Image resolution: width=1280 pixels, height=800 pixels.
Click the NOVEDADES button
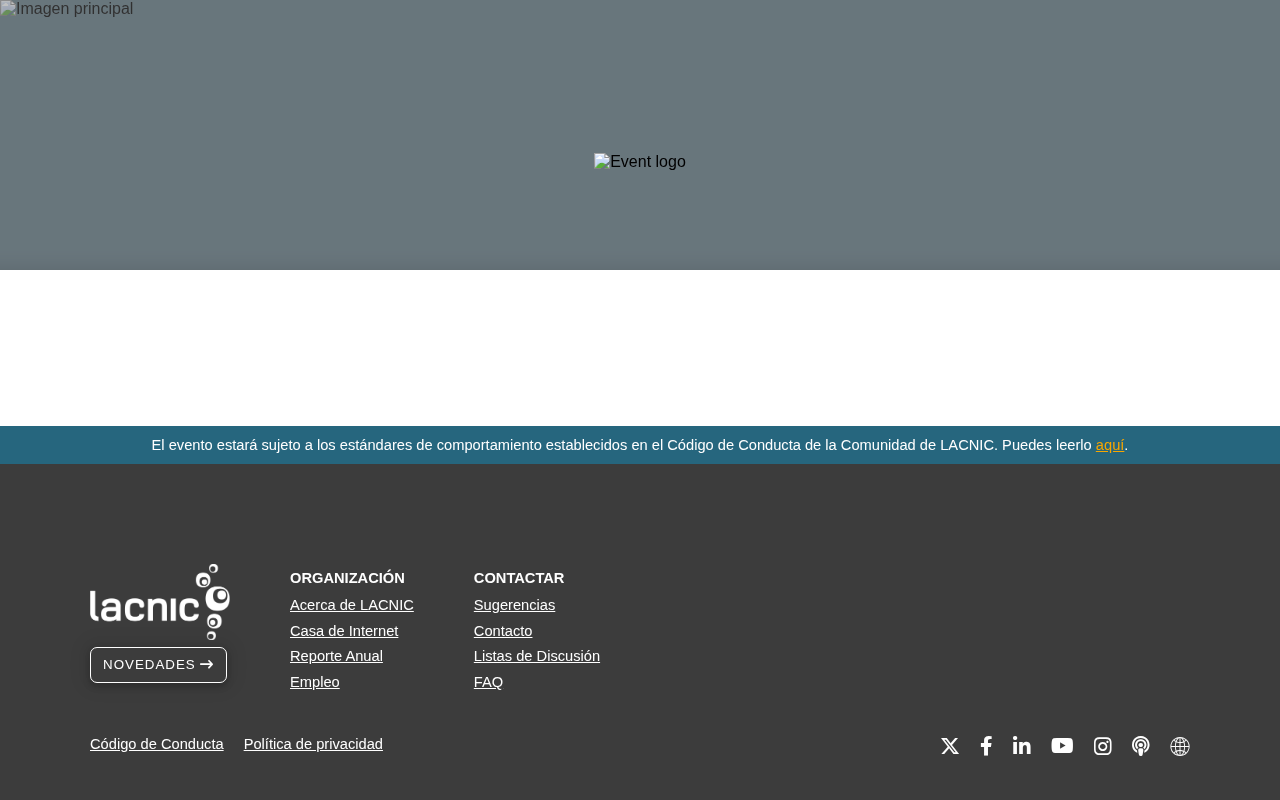(x=158, y=665)
